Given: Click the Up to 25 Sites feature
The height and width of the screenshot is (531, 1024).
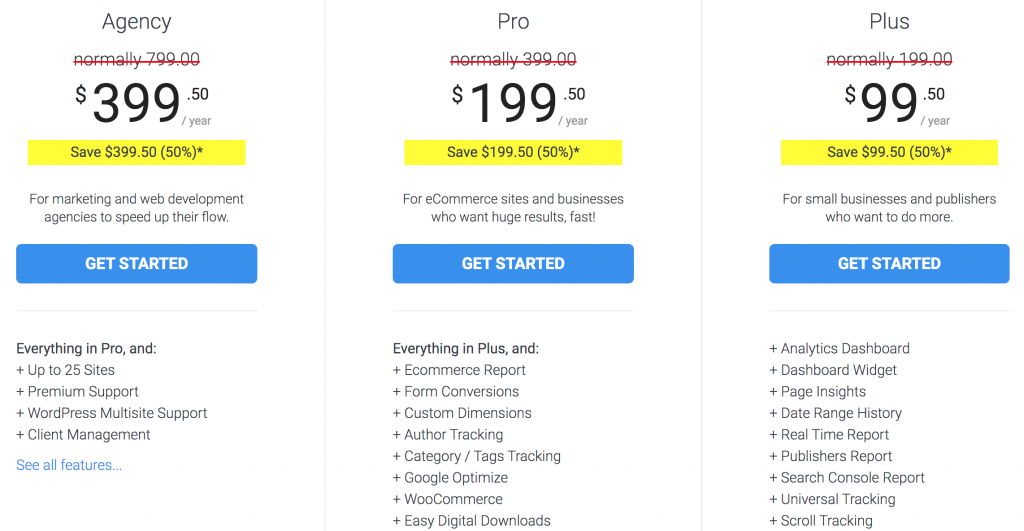Looking at the screenshot, I should click(x=65, y=370).
